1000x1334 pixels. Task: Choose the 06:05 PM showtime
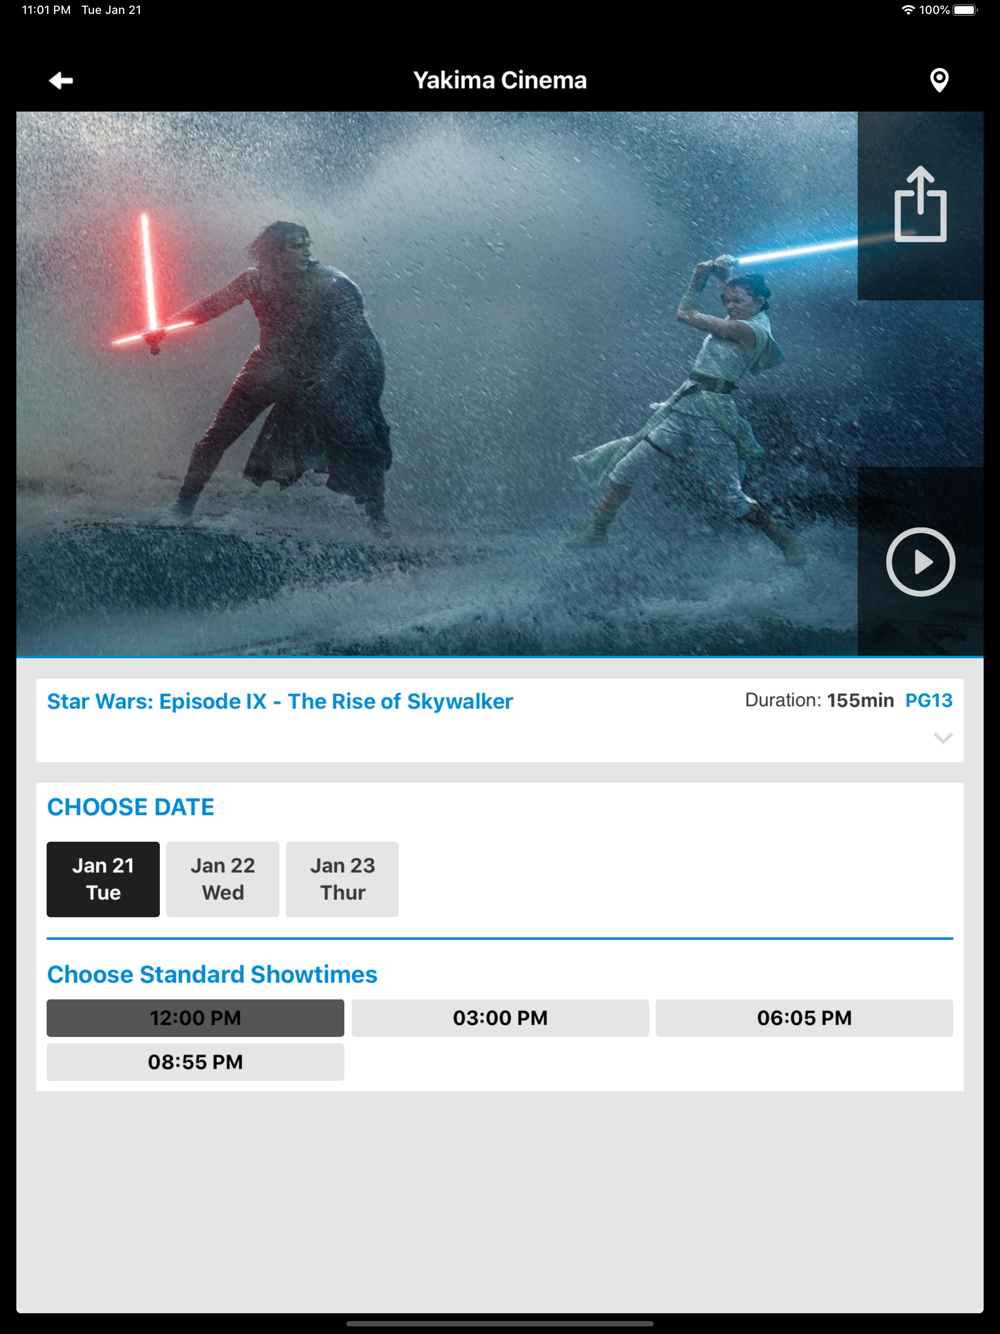coord(804,1018)
